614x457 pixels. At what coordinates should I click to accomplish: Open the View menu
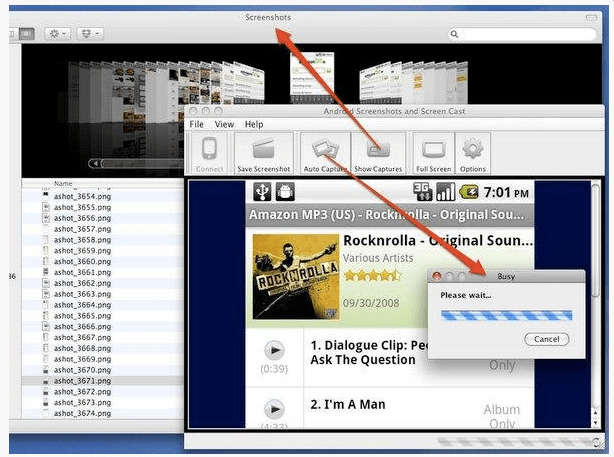coord(224,124)
